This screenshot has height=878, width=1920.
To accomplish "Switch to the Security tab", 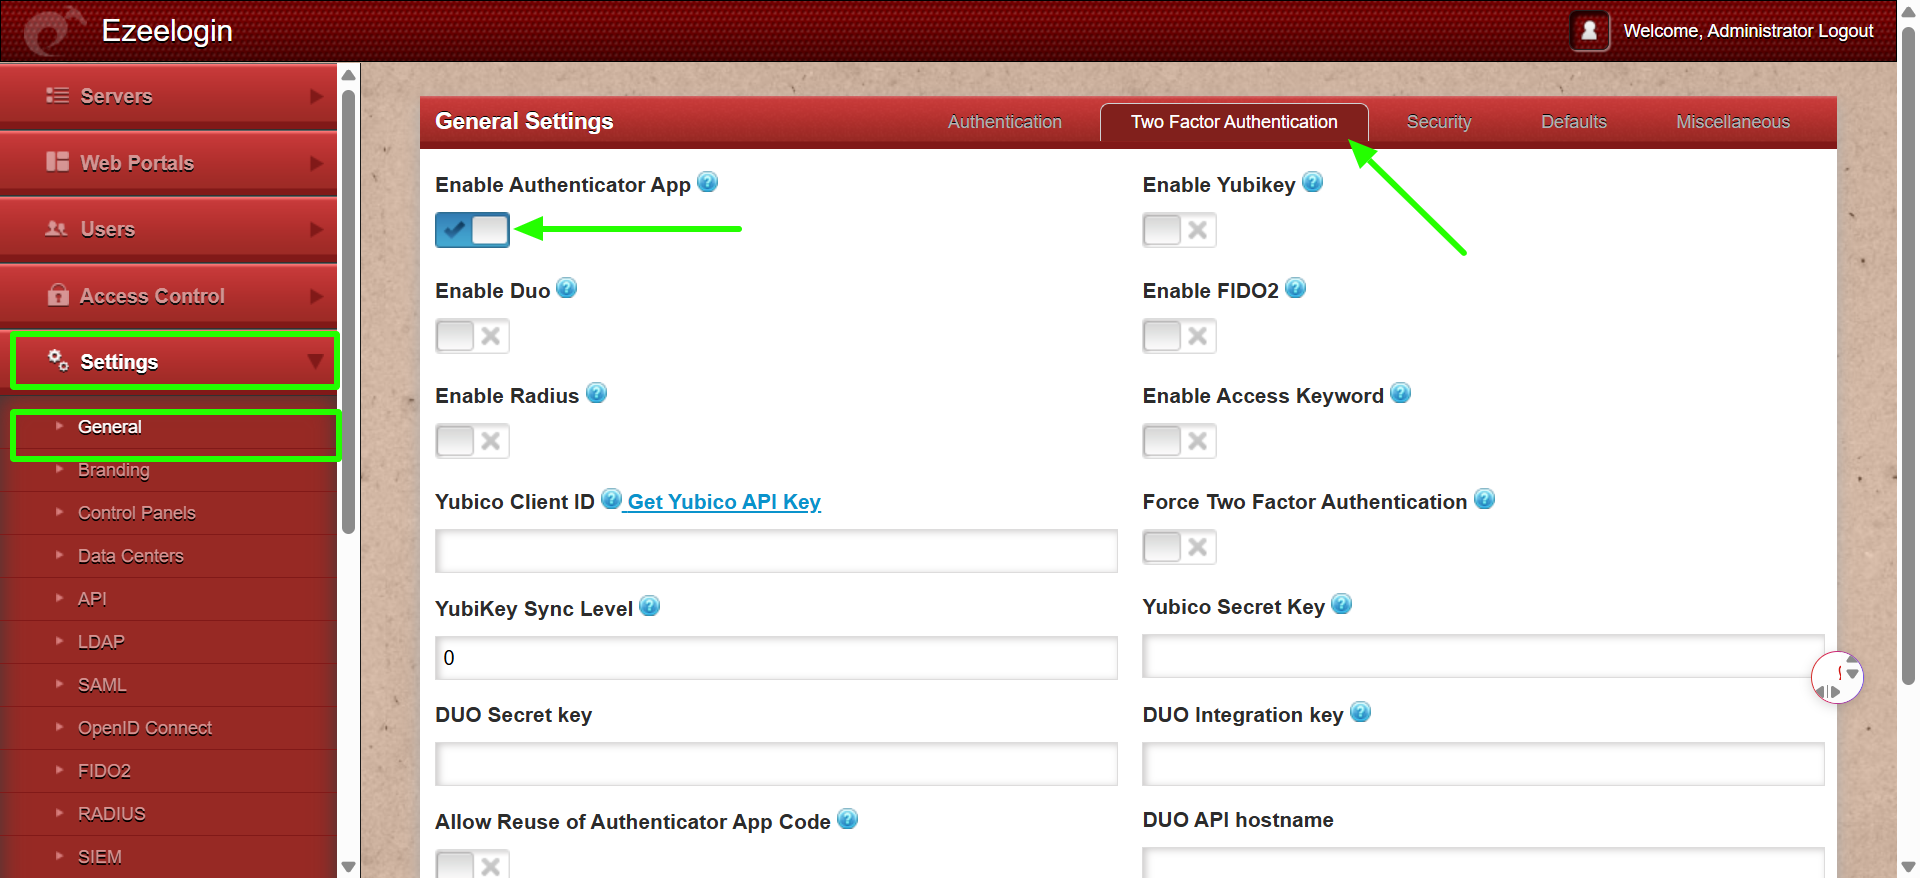I will [1438, 122].
